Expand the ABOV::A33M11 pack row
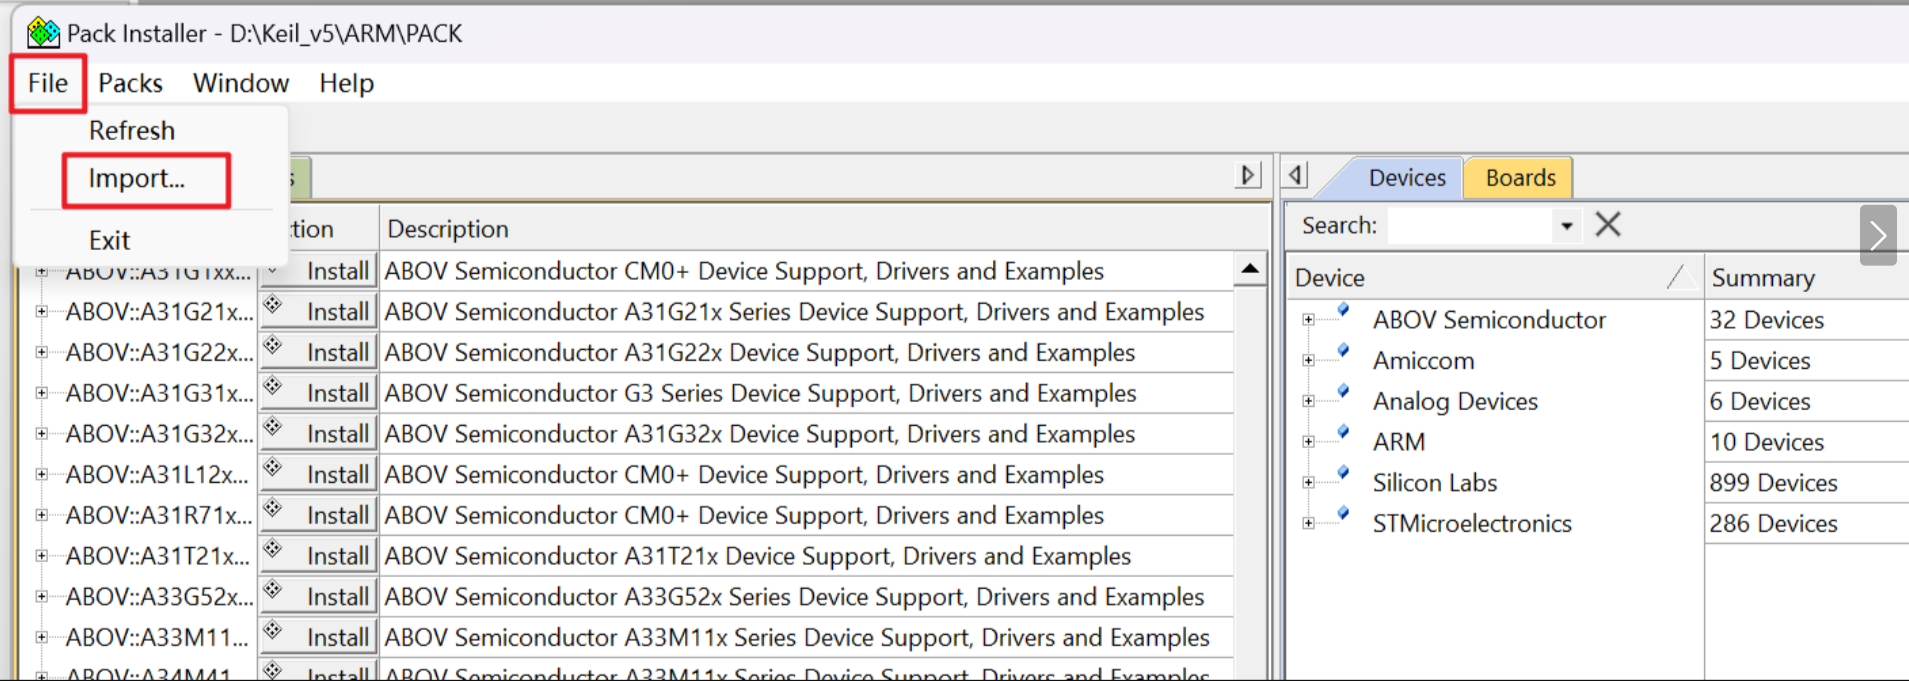The height and width of the screenshot is (681, 1909). tap(41, 637)
